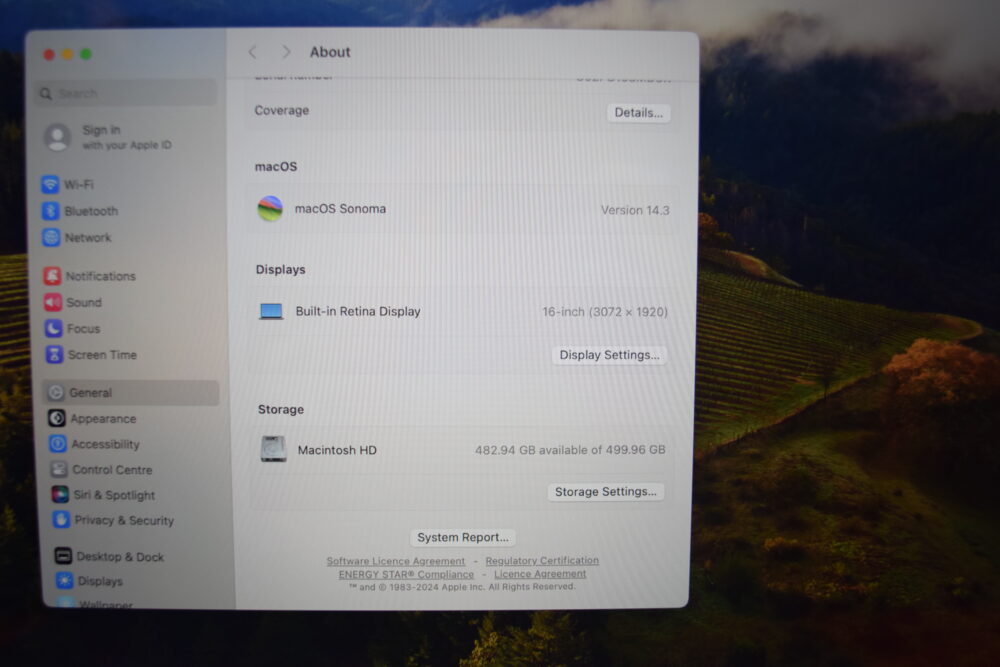Open Focus settings label
The height and width of the screenshot is (667, 1000).
coord(84,328)
